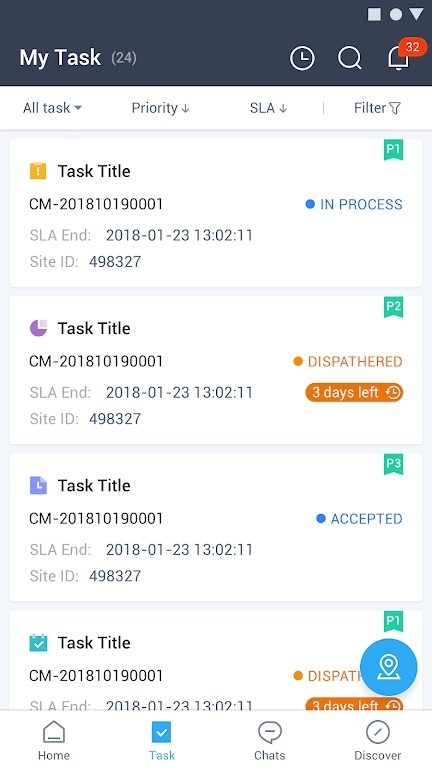Tap the blue map location floating button
Image resolution: width=432 pixels, height=768 pixels.
point(388,667)
